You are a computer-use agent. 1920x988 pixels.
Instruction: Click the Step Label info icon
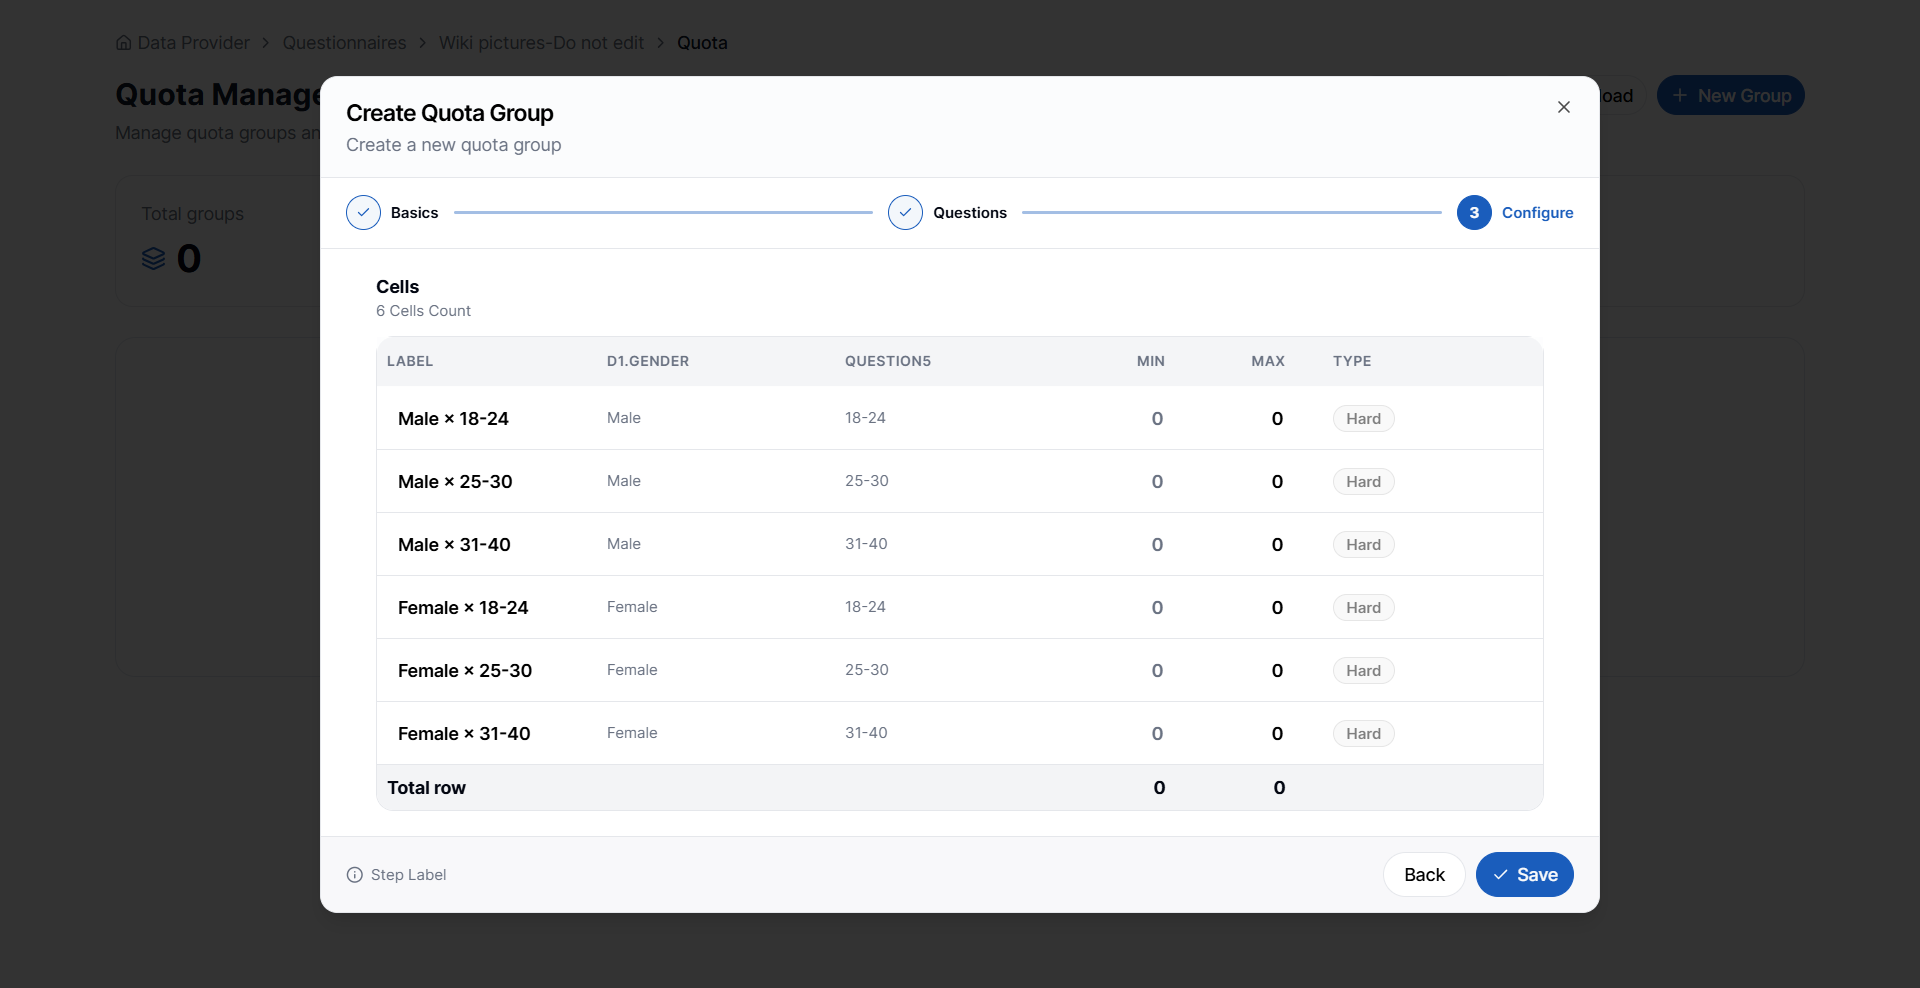point(354,875)
